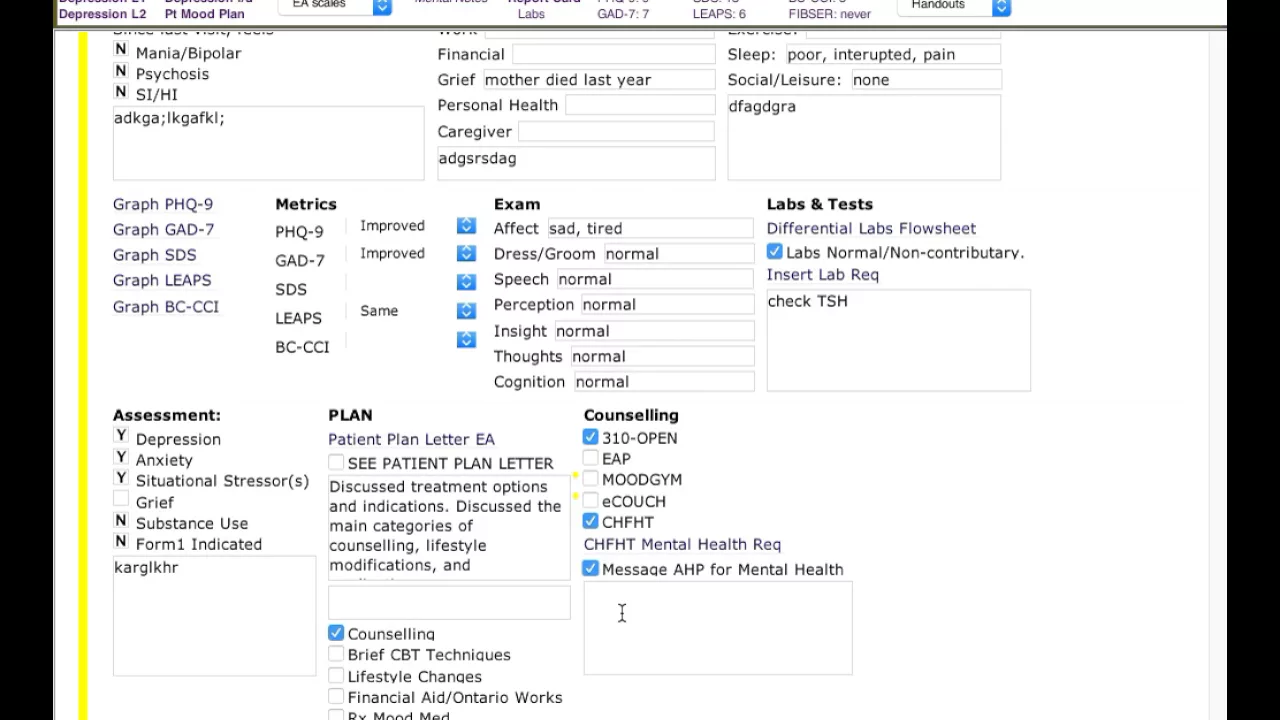Toggle the Form1 Indicated N box
Screen dimensions: 1280x720
pyautogui.click(x=121, y=542)
